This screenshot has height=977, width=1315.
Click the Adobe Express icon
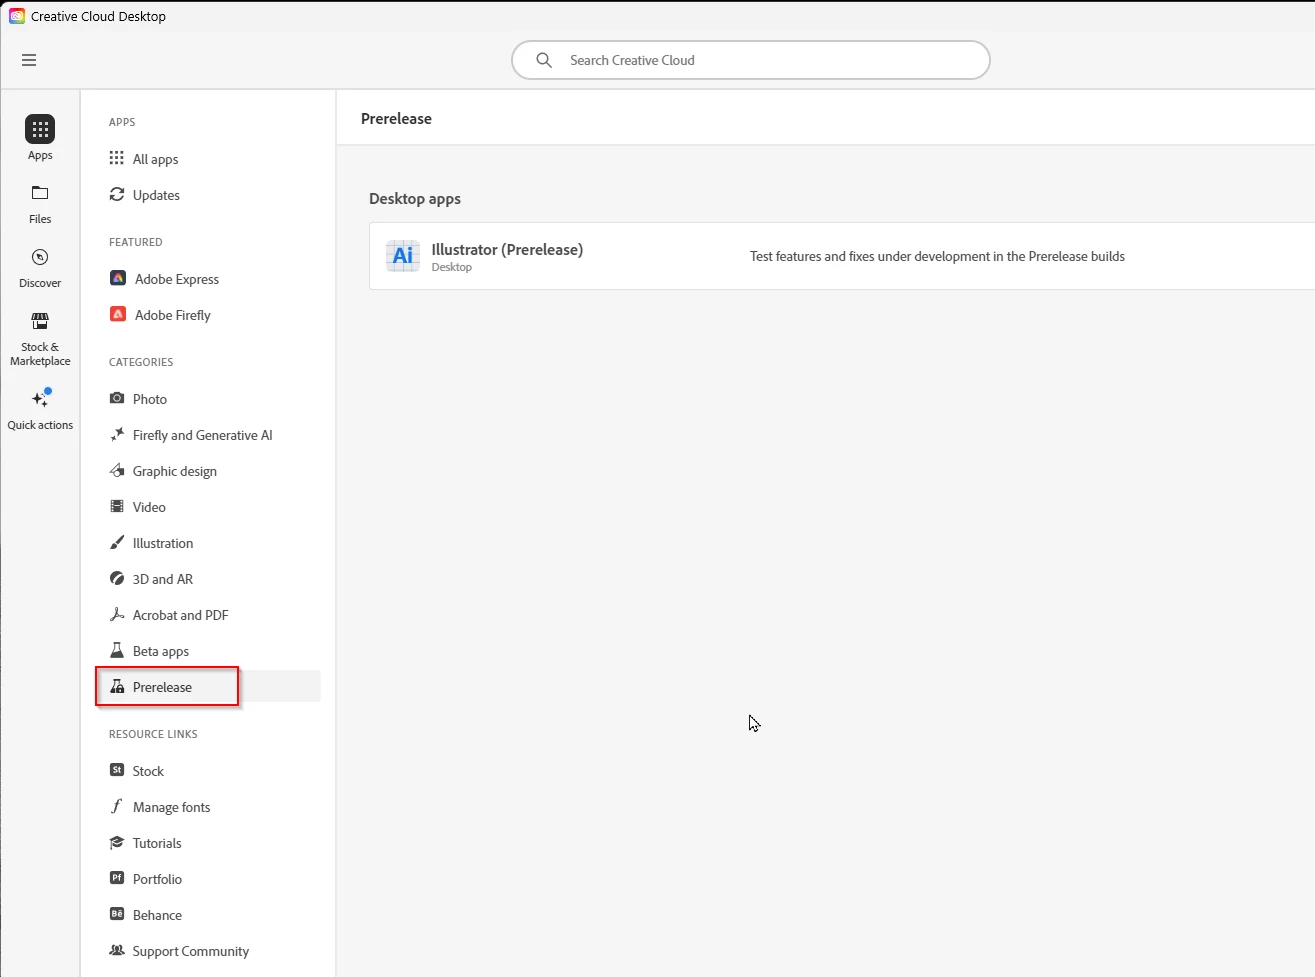(118, 279)
